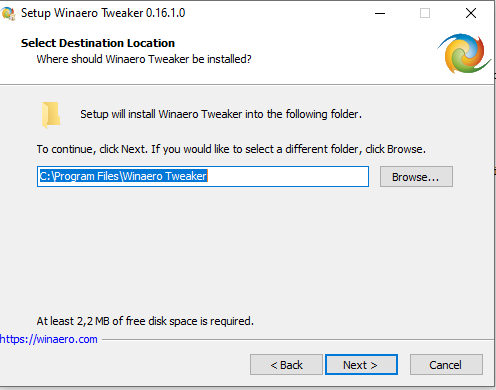
Task: Click the separator line beside the winaero link
Action: (298, 340)
